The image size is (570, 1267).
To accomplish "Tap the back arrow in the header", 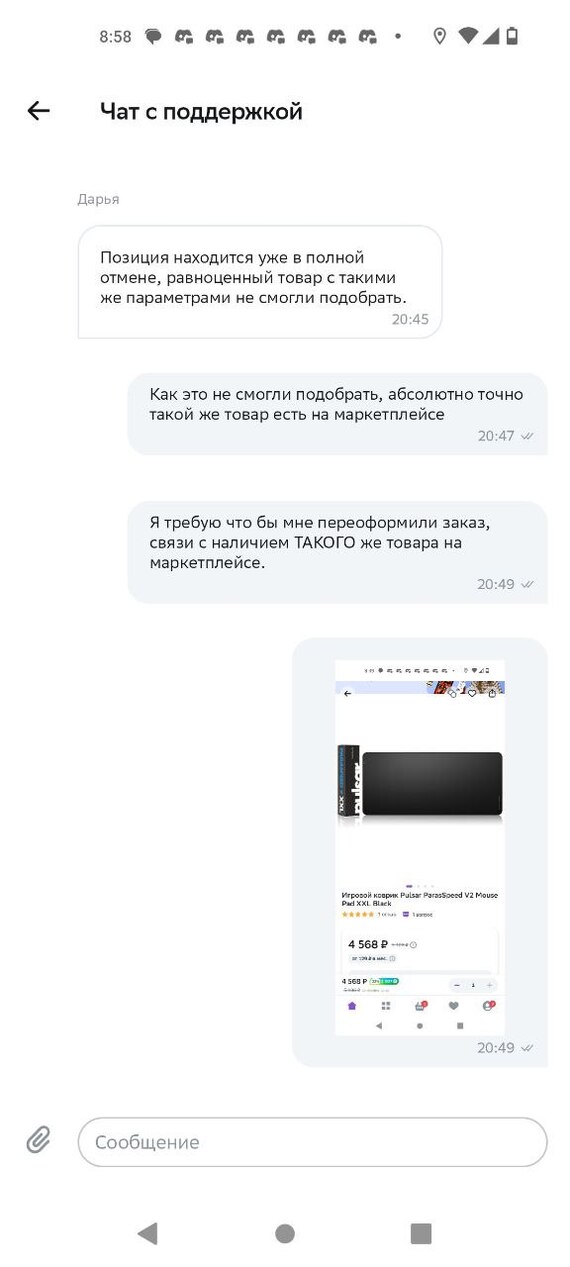I will pyautogui.click(x=38, y=111).
